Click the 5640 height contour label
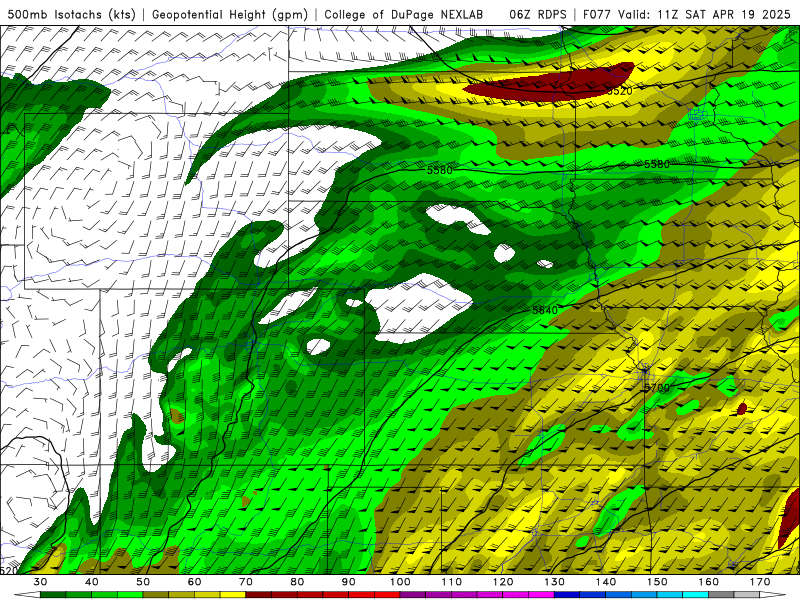The height and width of the screenshot is (600, 800). [544, 310]
